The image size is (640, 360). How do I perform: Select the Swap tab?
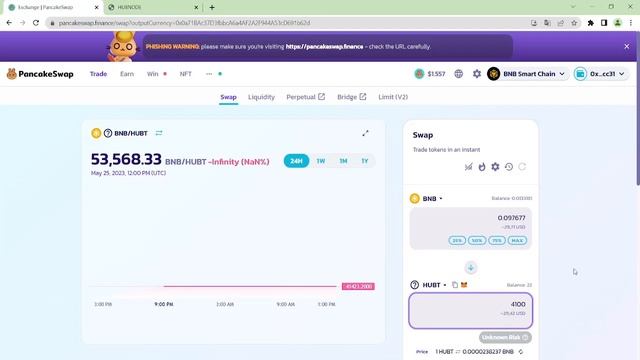point(228,97)
